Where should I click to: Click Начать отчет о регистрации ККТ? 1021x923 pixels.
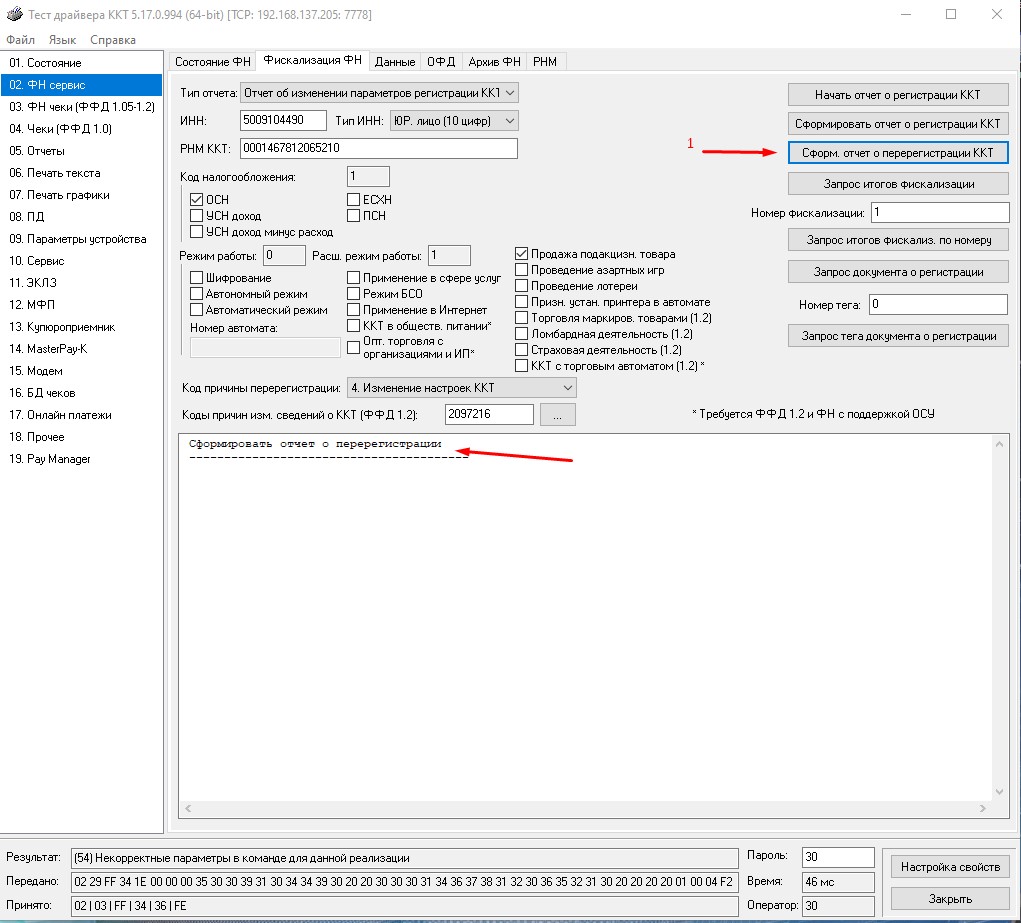pyautogui.click(x=898, y=95)
